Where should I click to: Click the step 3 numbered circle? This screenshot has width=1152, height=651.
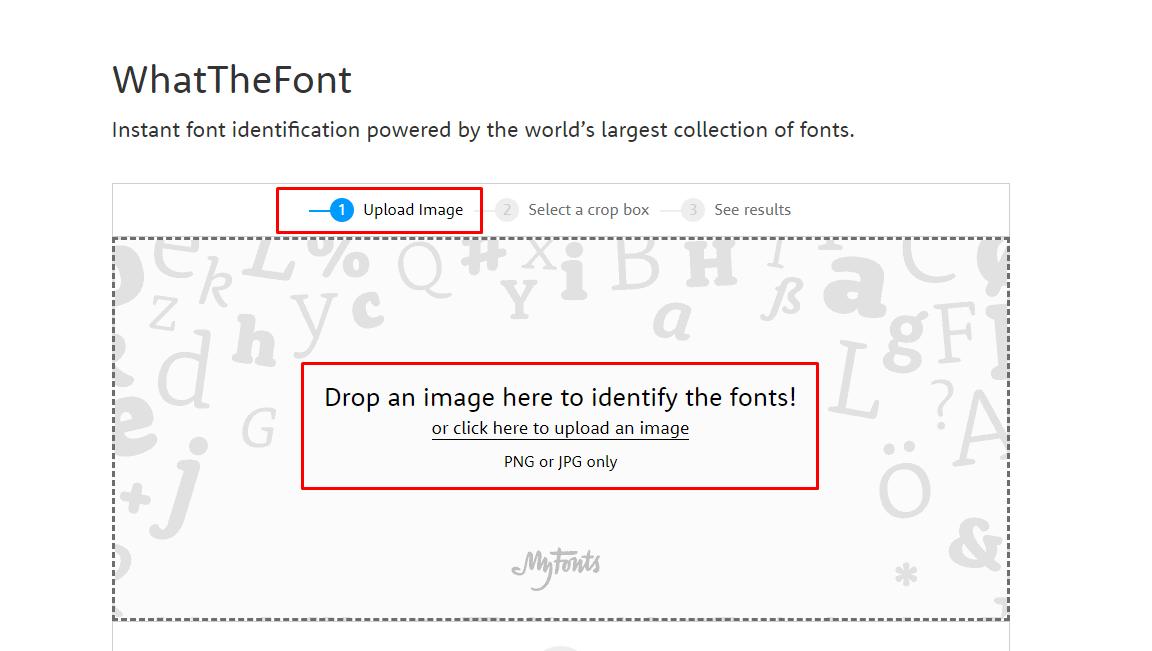[x=692, y=210]
